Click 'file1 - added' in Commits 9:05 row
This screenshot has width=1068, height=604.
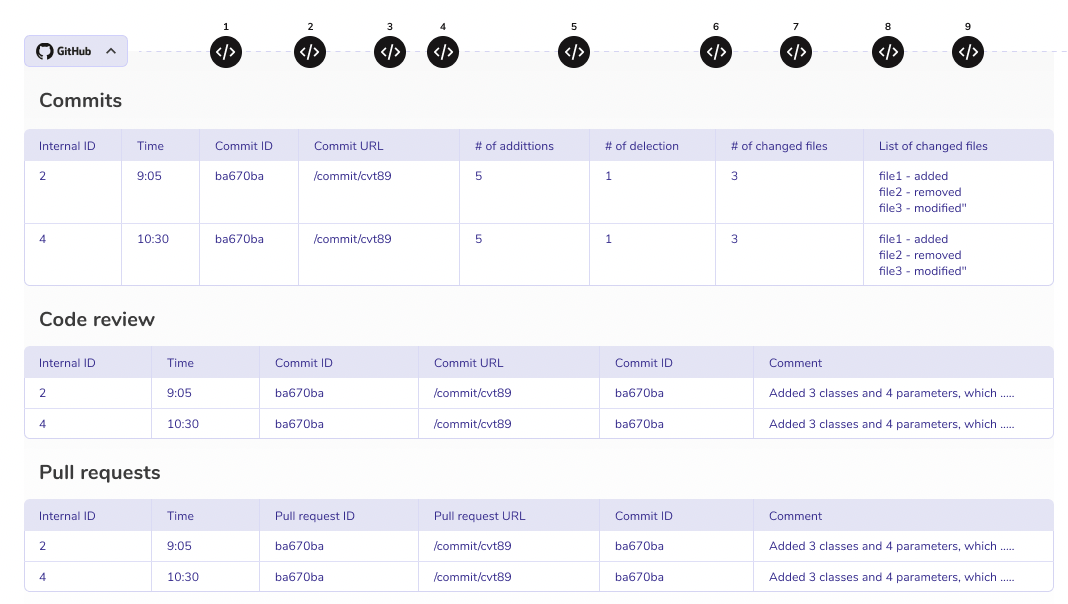(x=913, y=176)
